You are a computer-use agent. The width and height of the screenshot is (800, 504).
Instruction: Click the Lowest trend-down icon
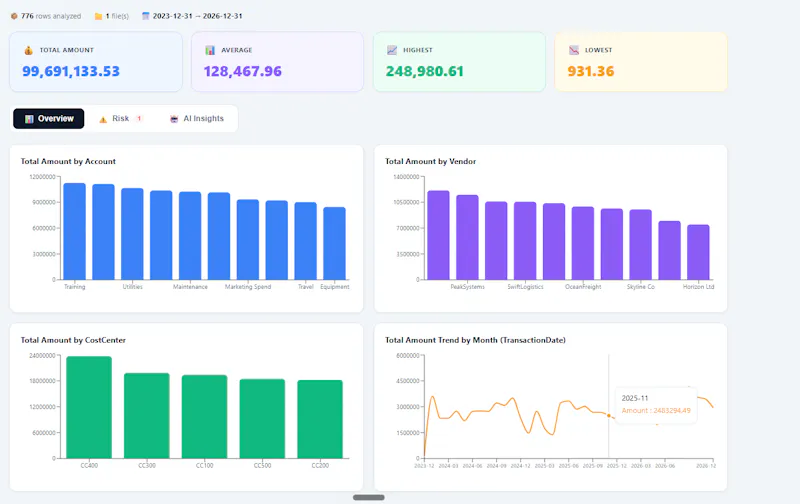(x=574, y=50)
